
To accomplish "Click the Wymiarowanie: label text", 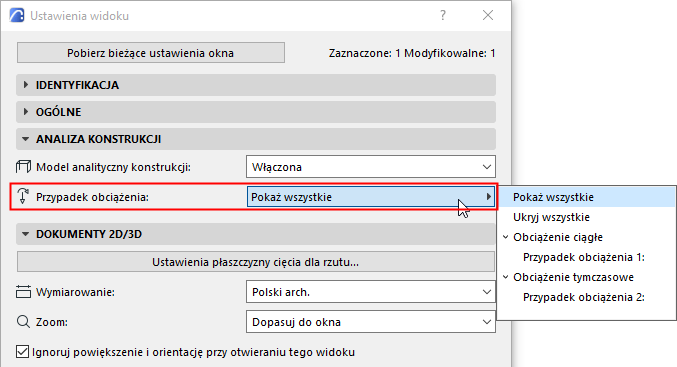I will 76,292.
